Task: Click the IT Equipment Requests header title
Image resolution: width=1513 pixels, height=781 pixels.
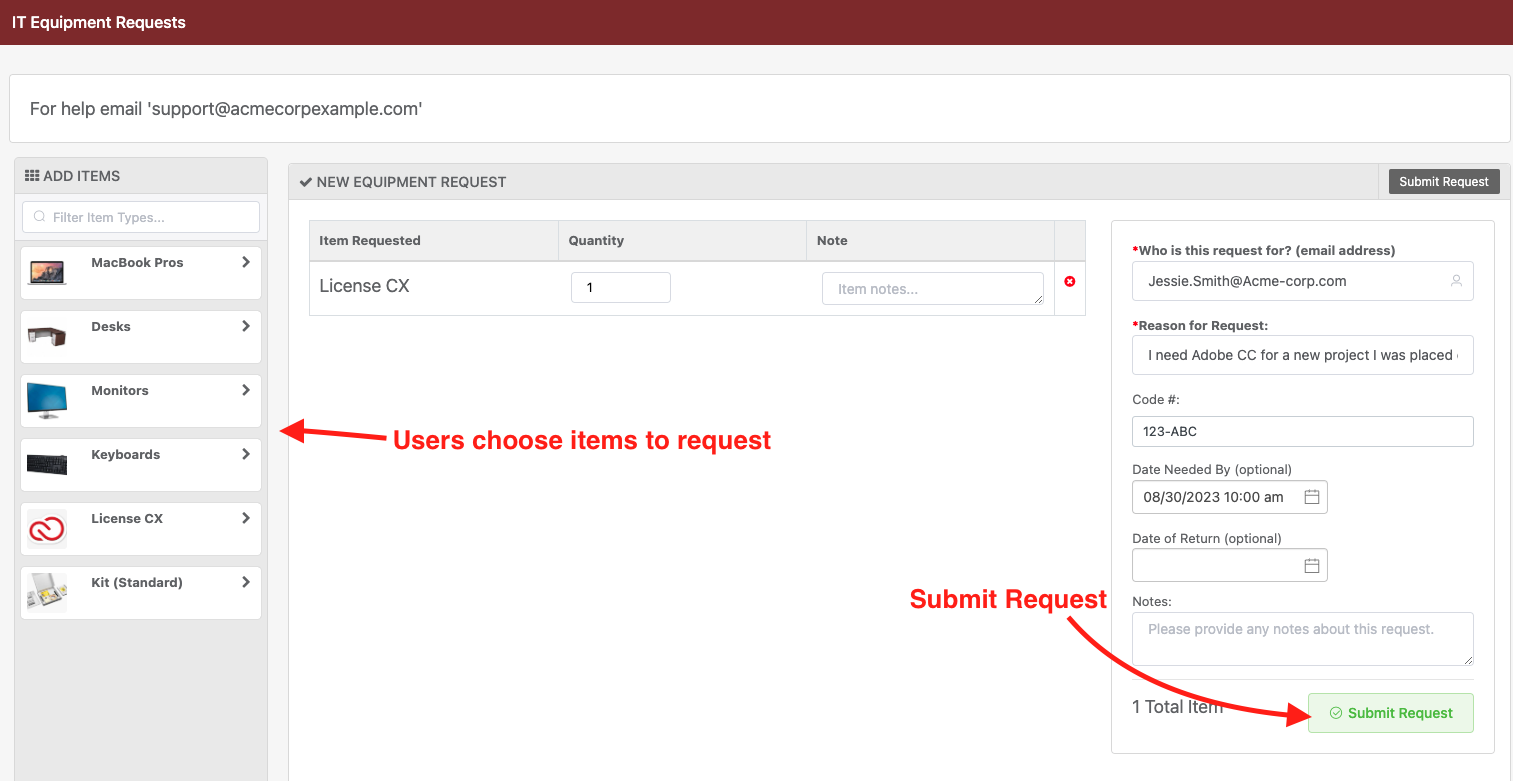Action: point(99,22)
